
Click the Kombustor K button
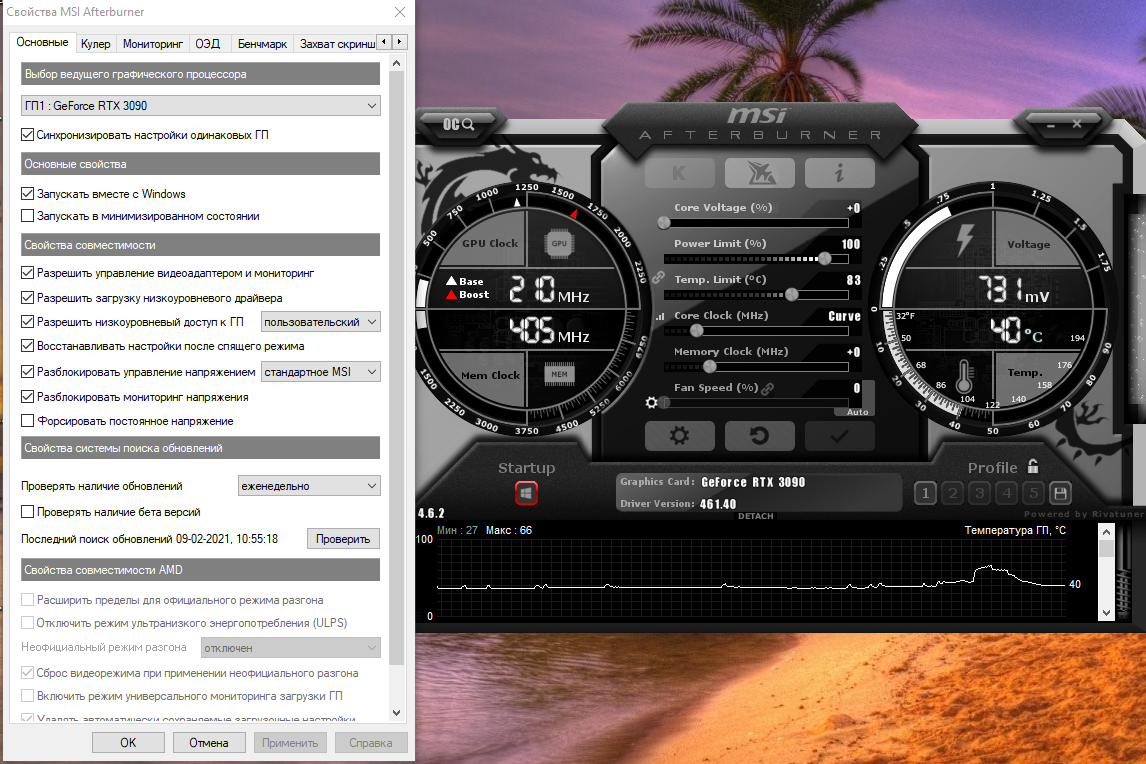[x=680, y=173]
